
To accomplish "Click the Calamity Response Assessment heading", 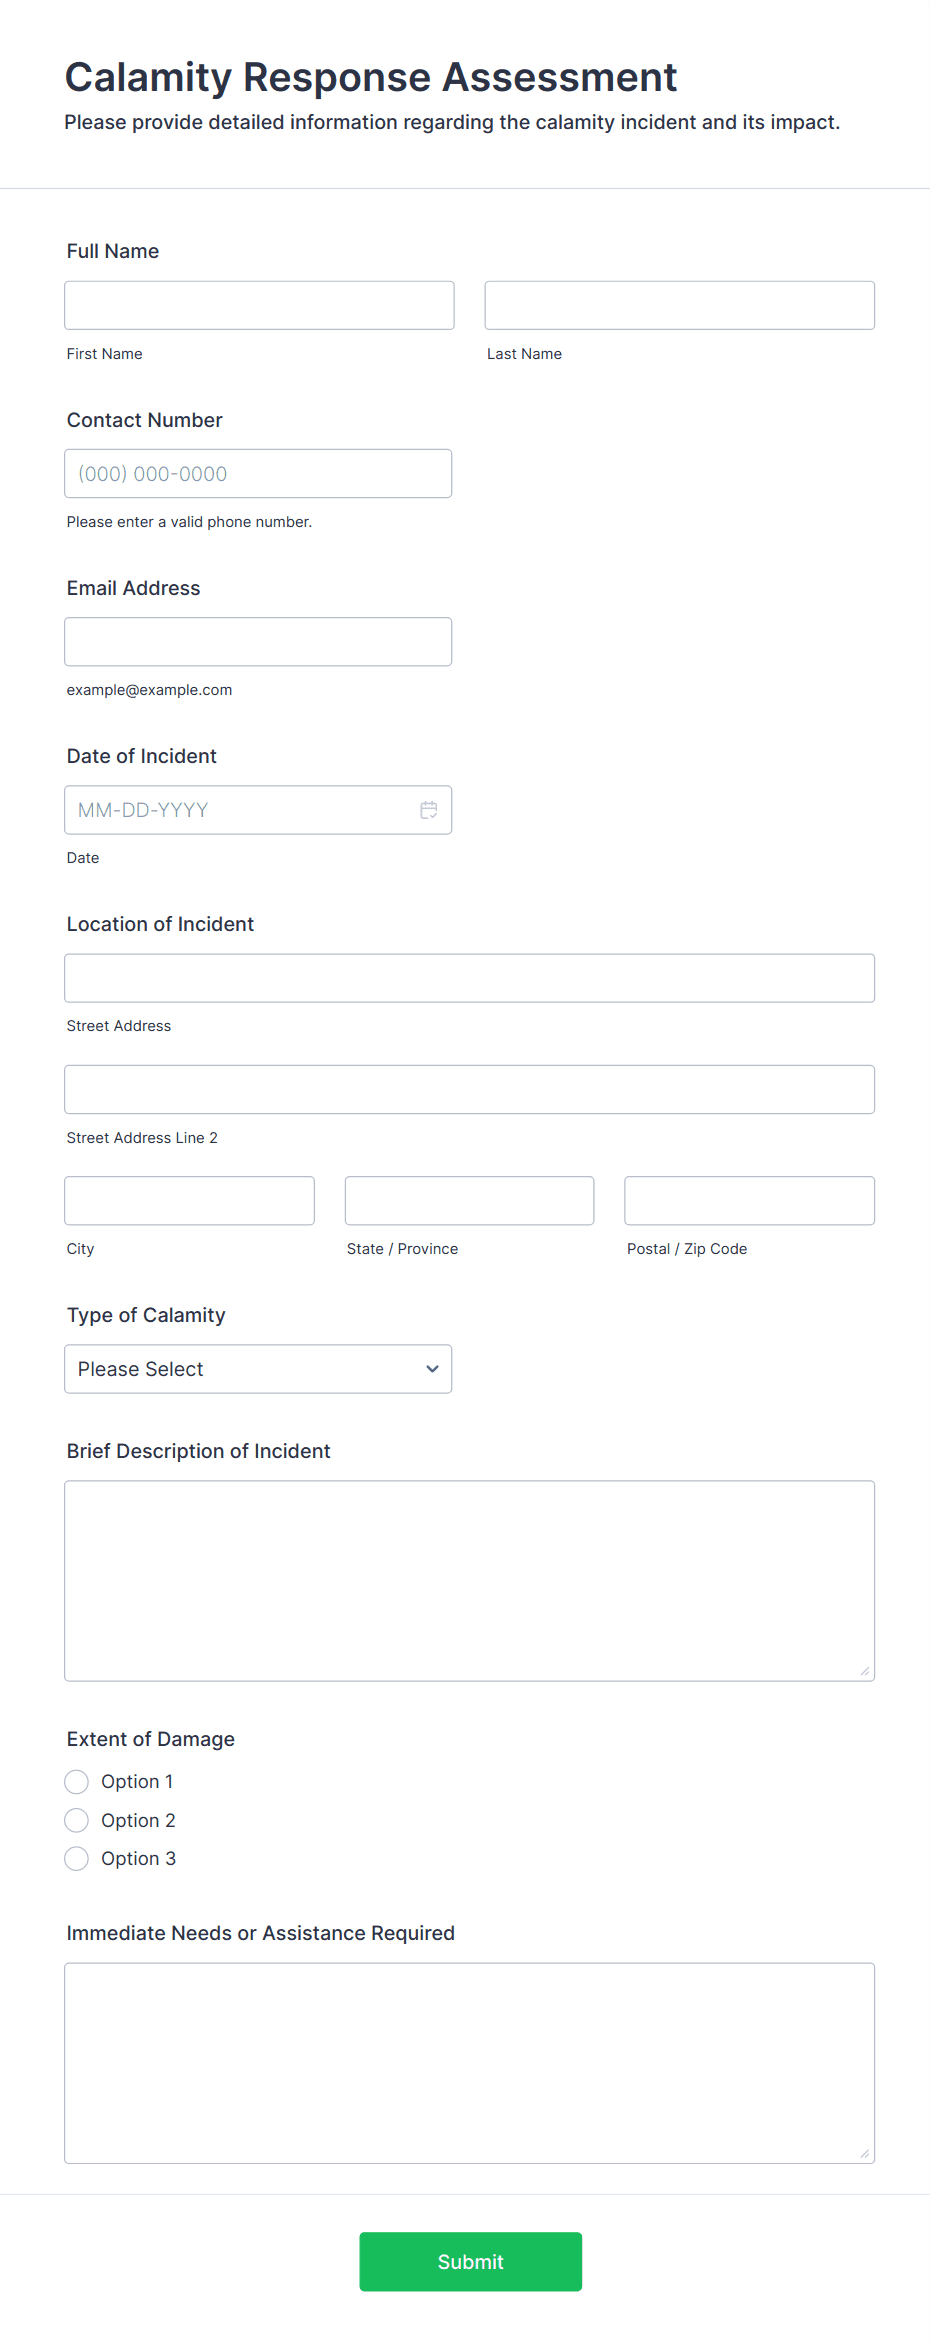I will point(370,77).
